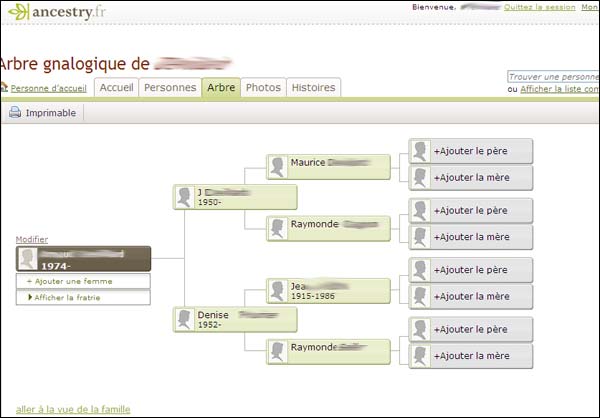
Task: Open the Modifier link above root person
Action: click(32, 239)
